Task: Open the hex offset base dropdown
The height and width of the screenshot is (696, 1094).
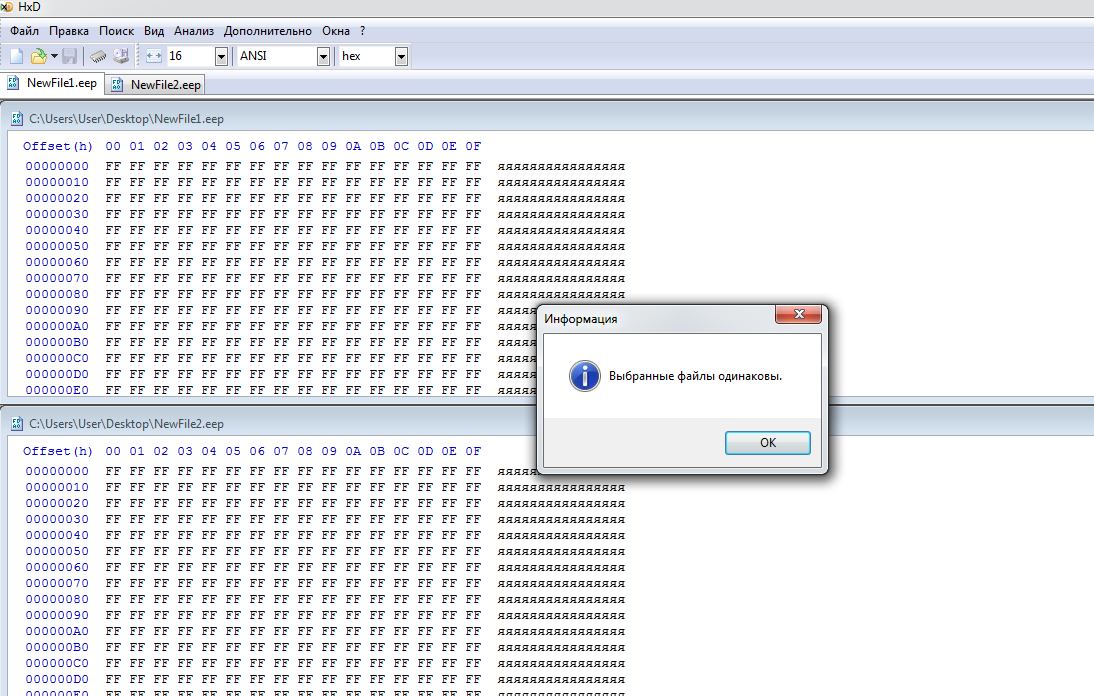Action: 401,56
